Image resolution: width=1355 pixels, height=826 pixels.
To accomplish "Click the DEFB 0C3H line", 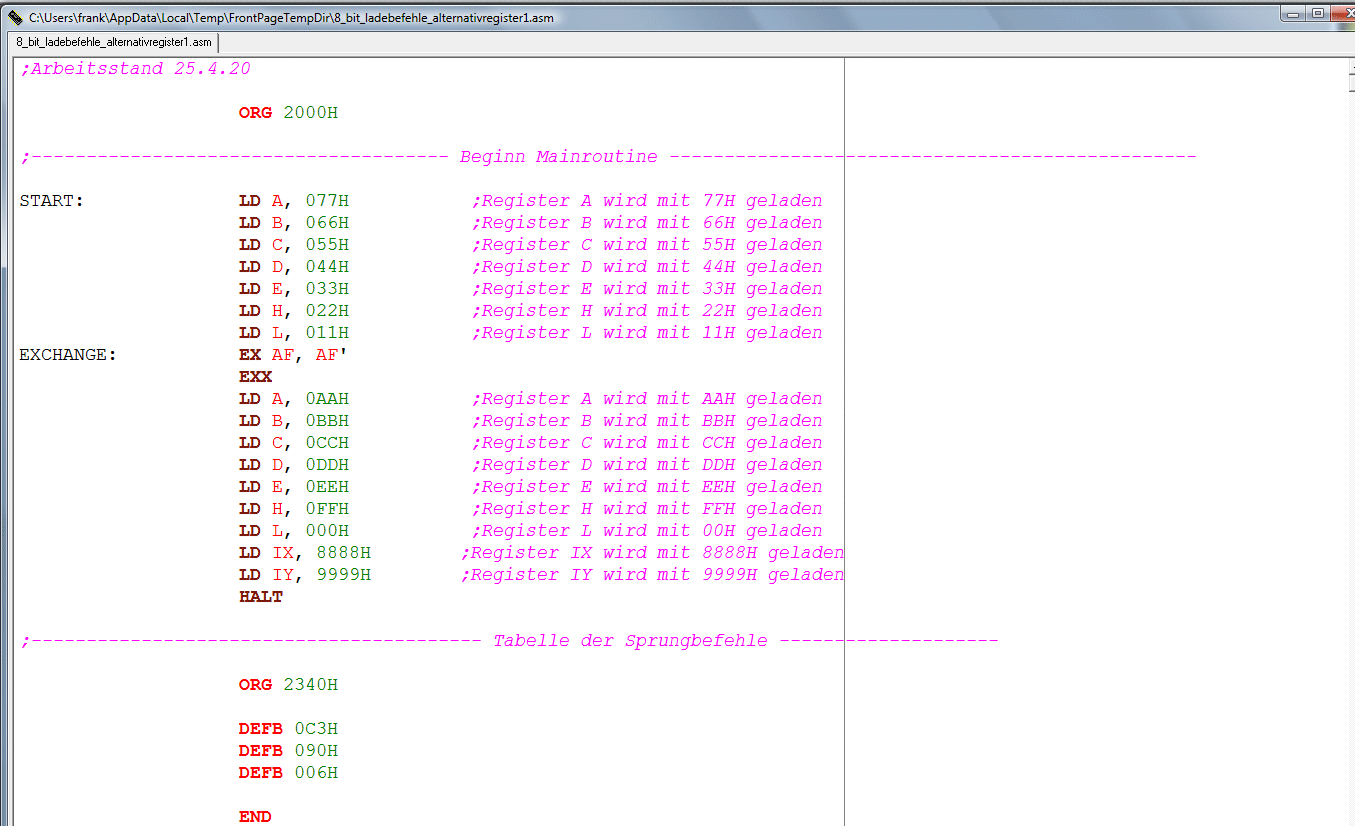I will tap(288, 729).
